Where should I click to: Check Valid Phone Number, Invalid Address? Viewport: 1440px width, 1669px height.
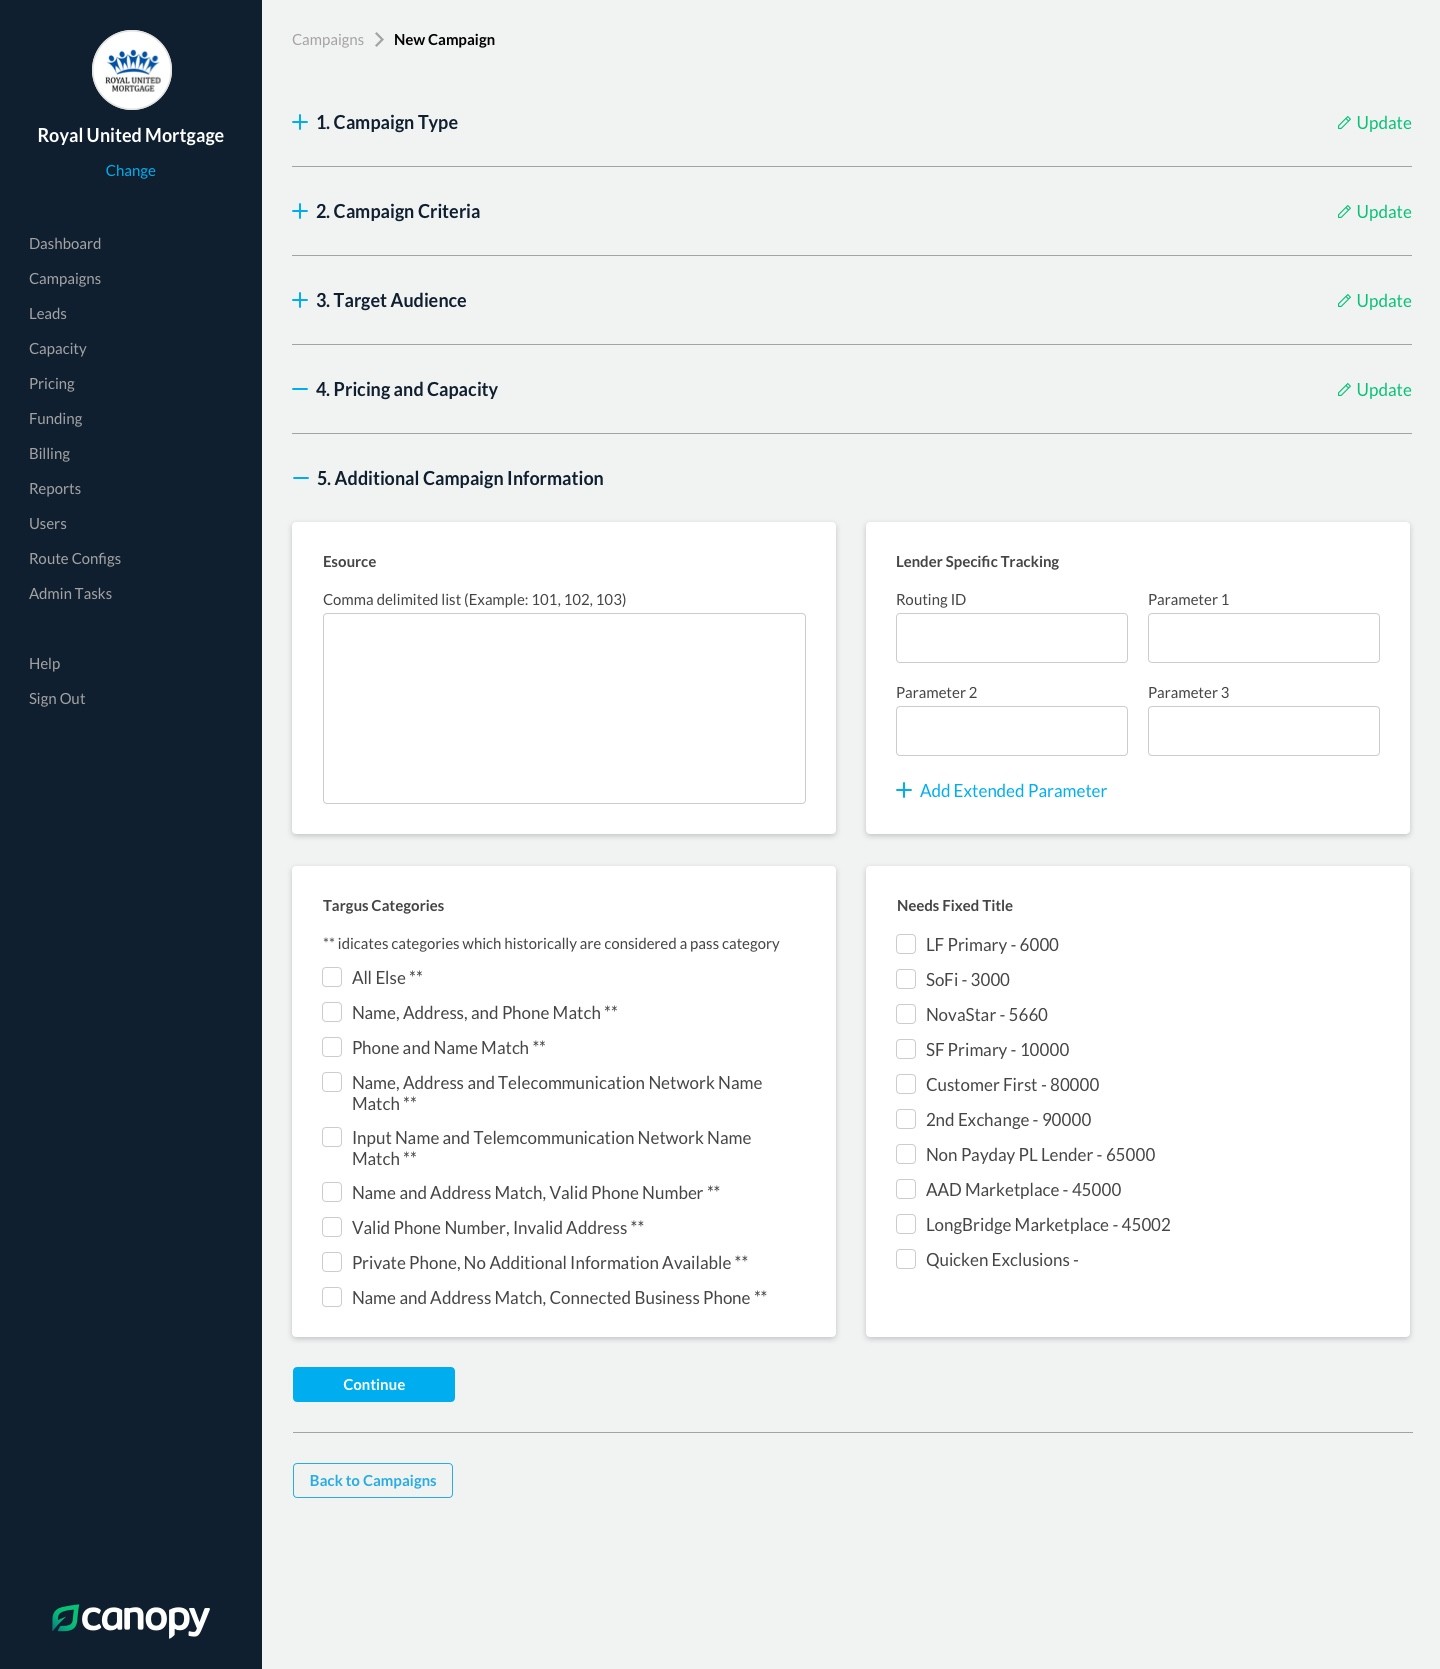point(332,1227)
